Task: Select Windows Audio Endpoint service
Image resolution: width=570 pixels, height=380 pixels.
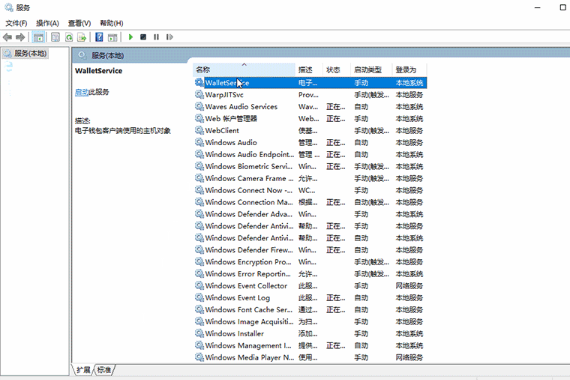Action: point(310,155)
